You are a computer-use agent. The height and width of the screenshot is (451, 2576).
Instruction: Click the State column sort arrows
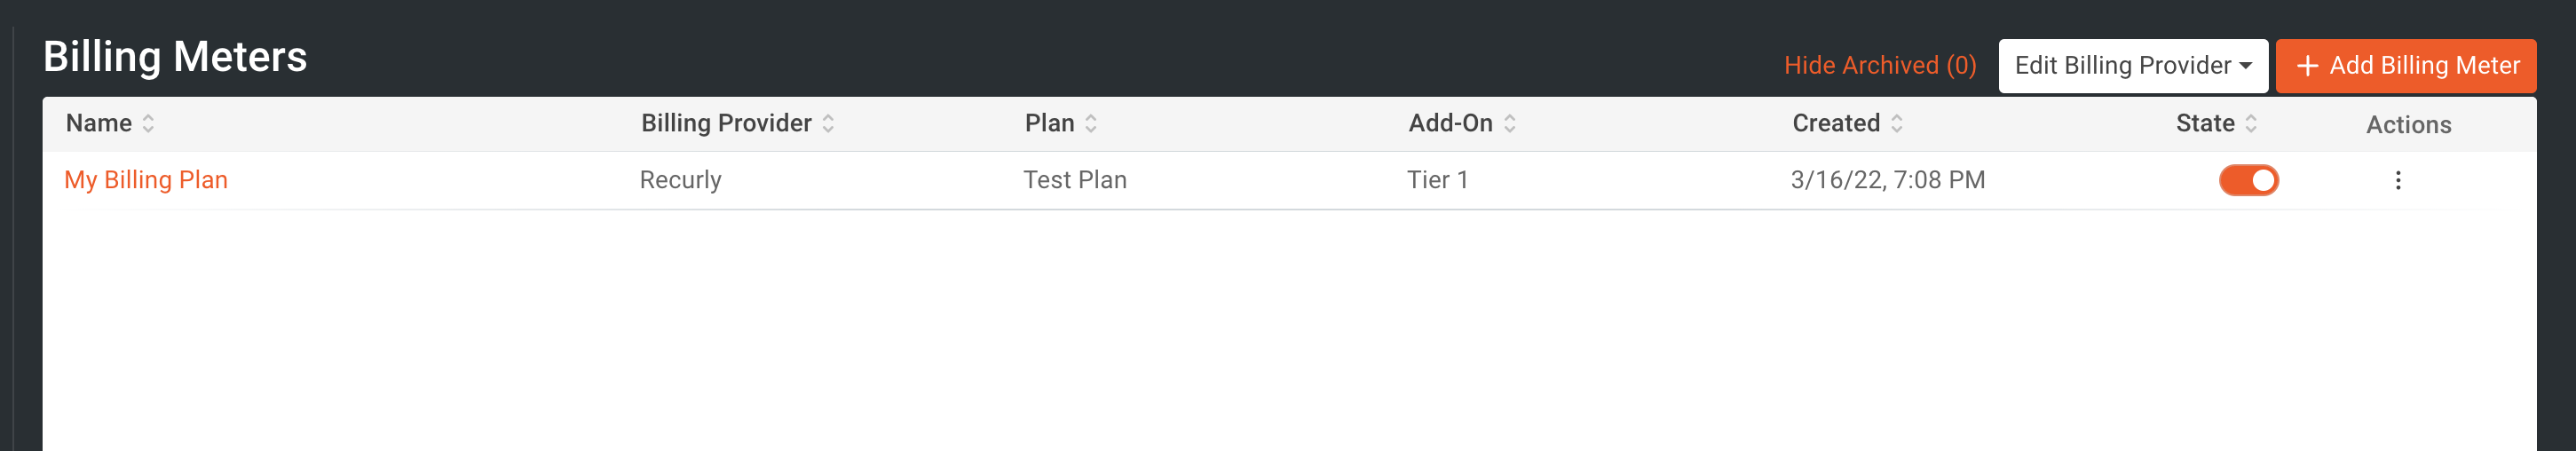click(x=2251, y=124)
